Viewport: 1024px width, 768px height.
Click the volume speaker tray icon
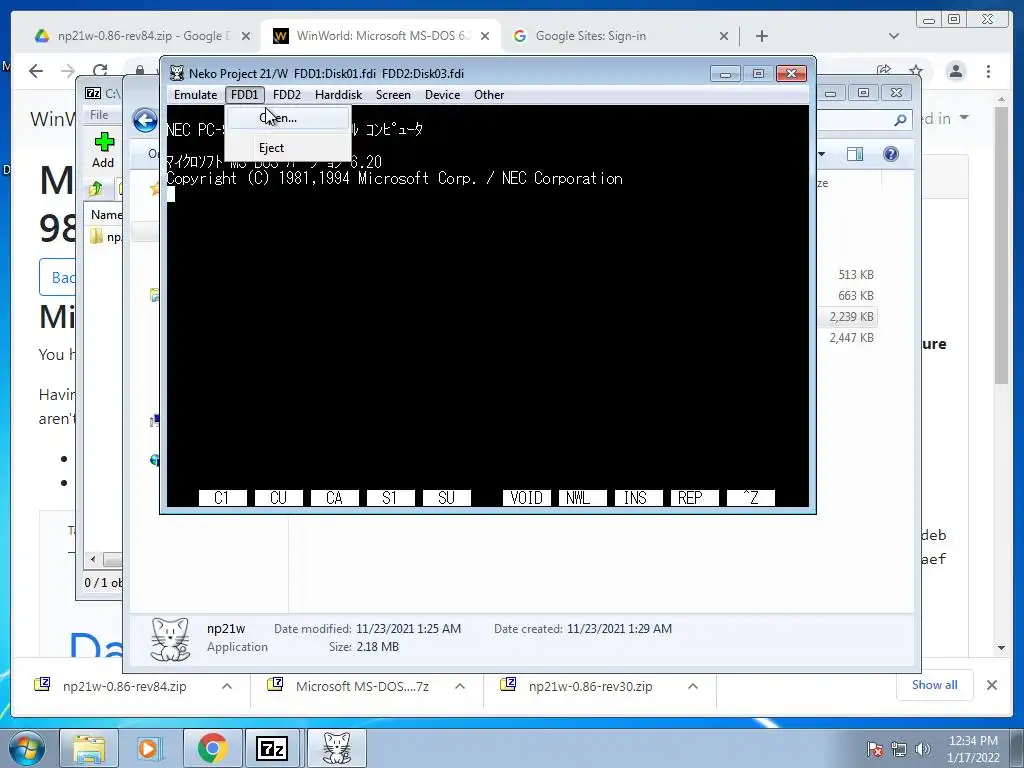[923, 749]
